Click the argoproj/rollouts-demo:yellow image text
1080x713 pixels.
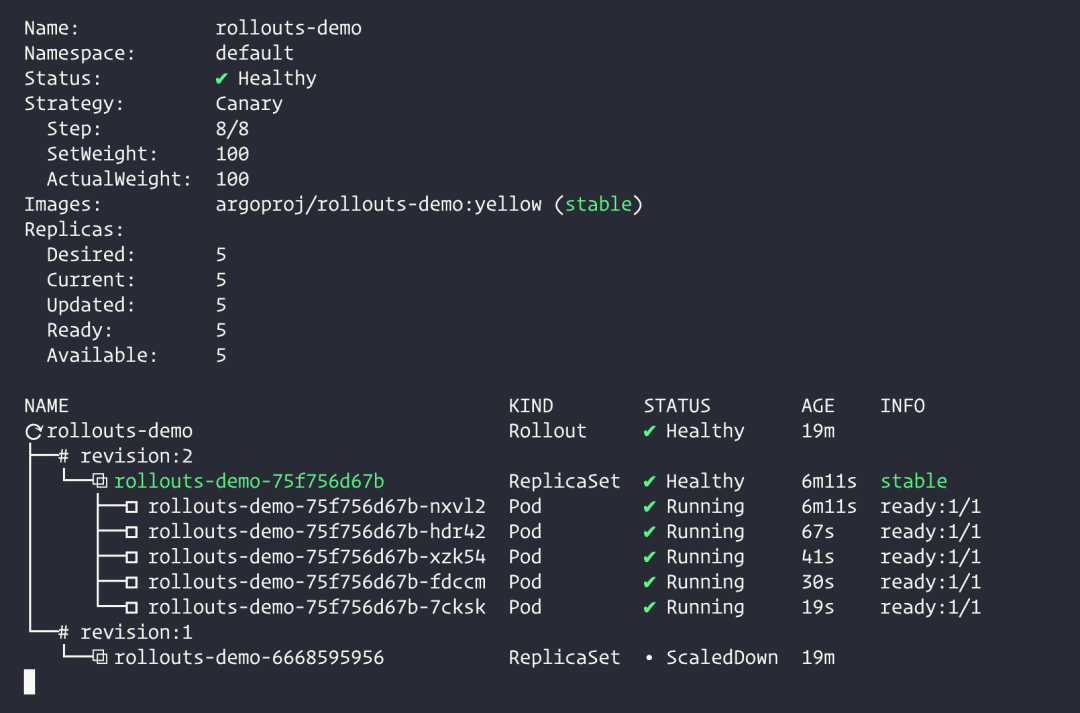tap(378, 205)
